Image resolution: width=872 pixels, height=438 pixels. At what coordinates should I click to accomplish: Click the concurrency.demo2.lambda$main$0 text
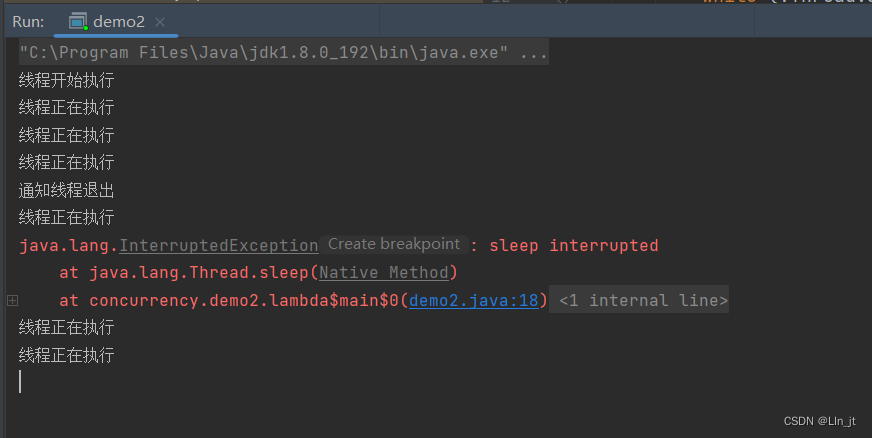click(x=244, y=300)
